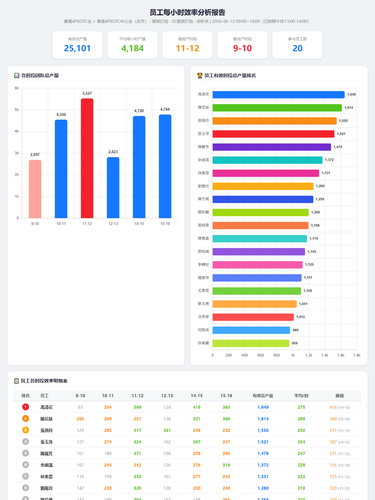The height and width of the screenshot is (500, 375).
Task: Click the green 335 cell in the 11-12 column
Action: 137,477
